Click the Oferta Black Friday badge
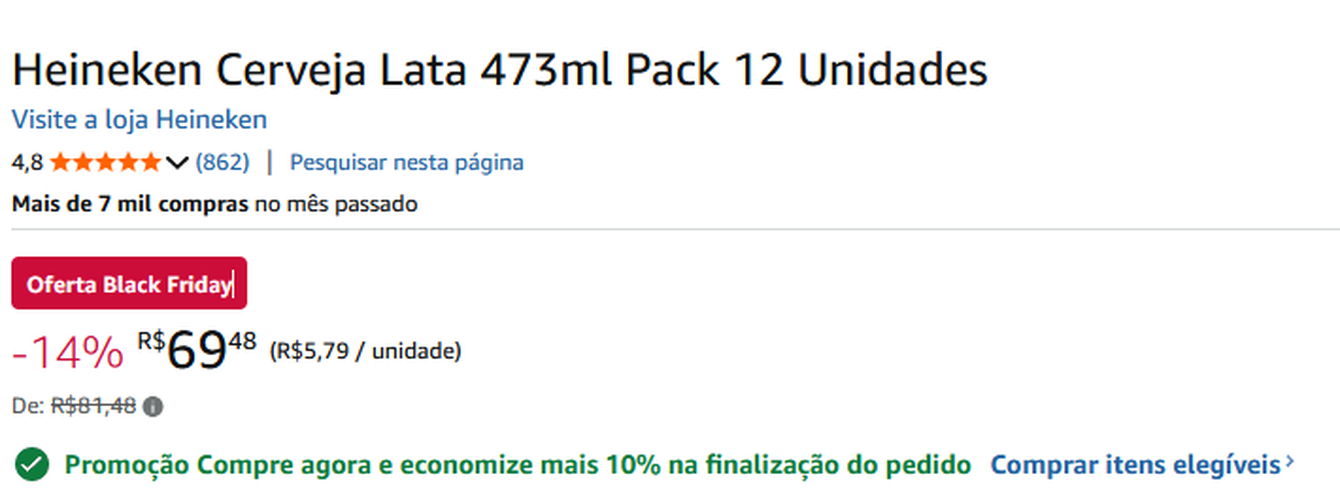 tap(129, 284)
